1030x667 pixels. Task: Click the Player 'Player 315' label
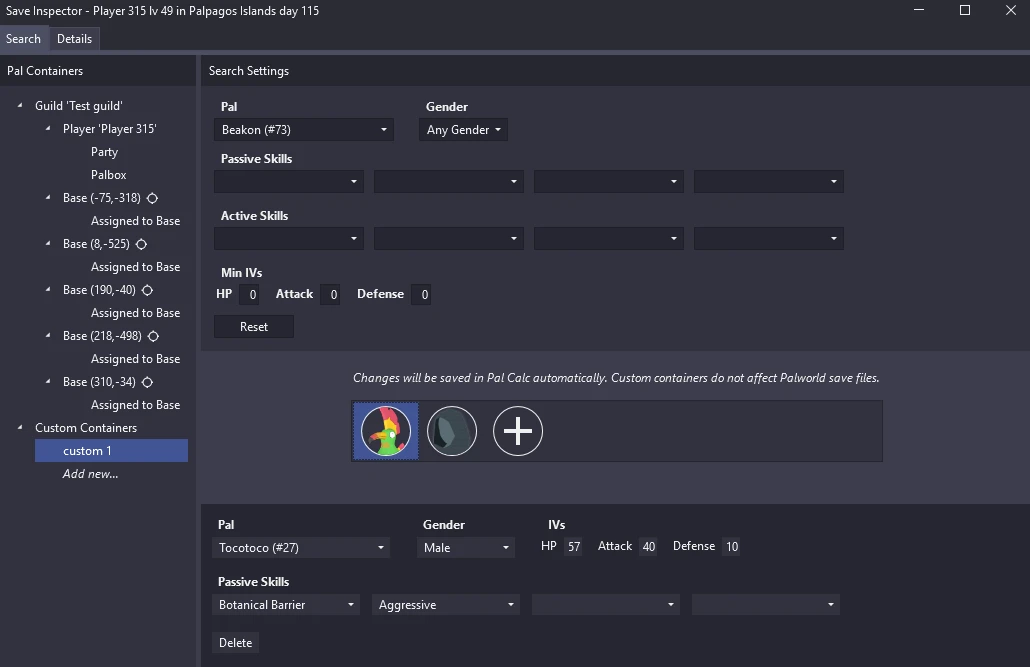pyautogui.click(x=110, y=129)
